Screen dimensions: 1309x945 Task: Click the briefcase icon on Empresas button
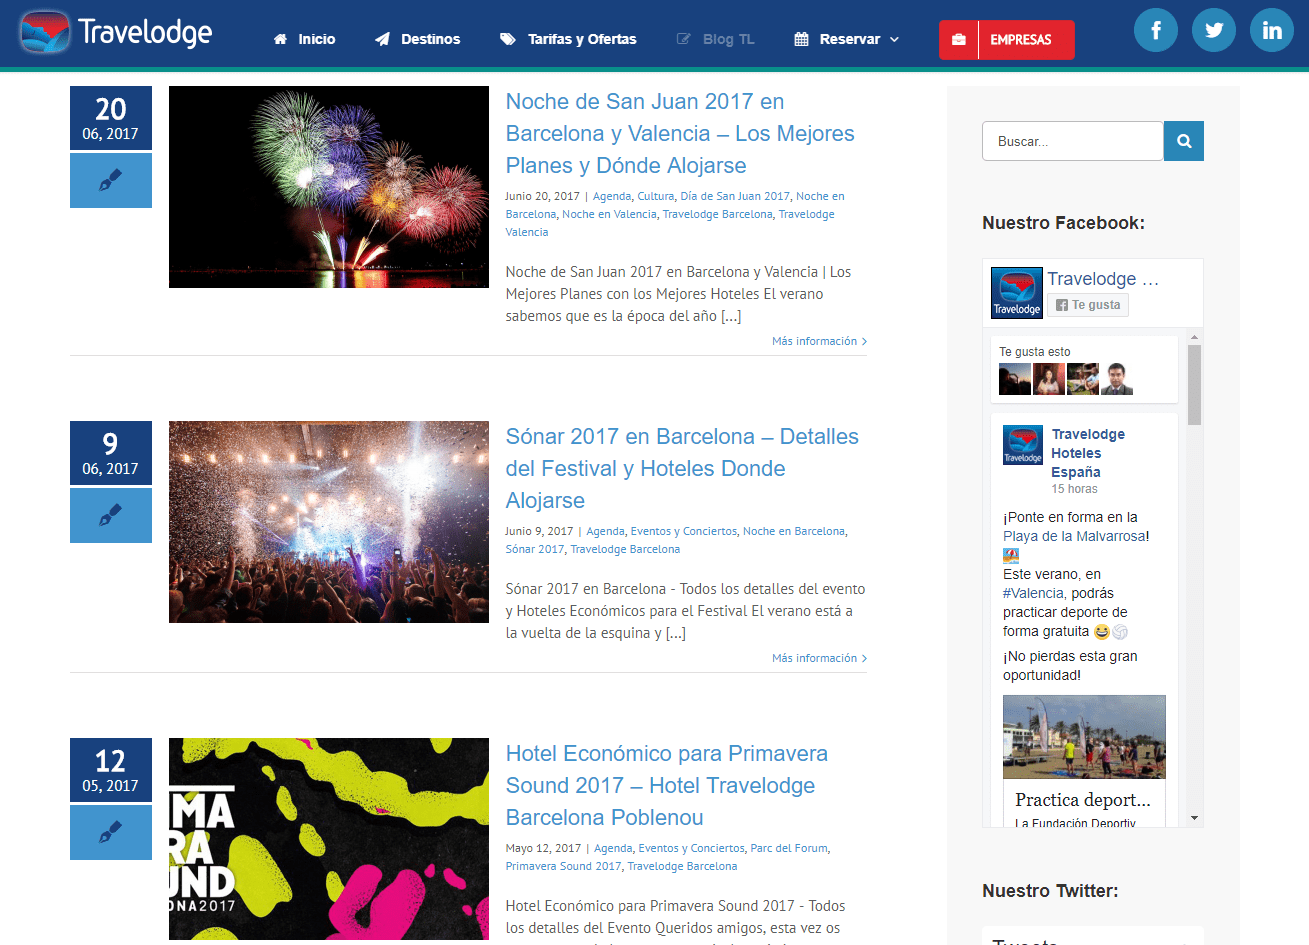click(959, 40)
